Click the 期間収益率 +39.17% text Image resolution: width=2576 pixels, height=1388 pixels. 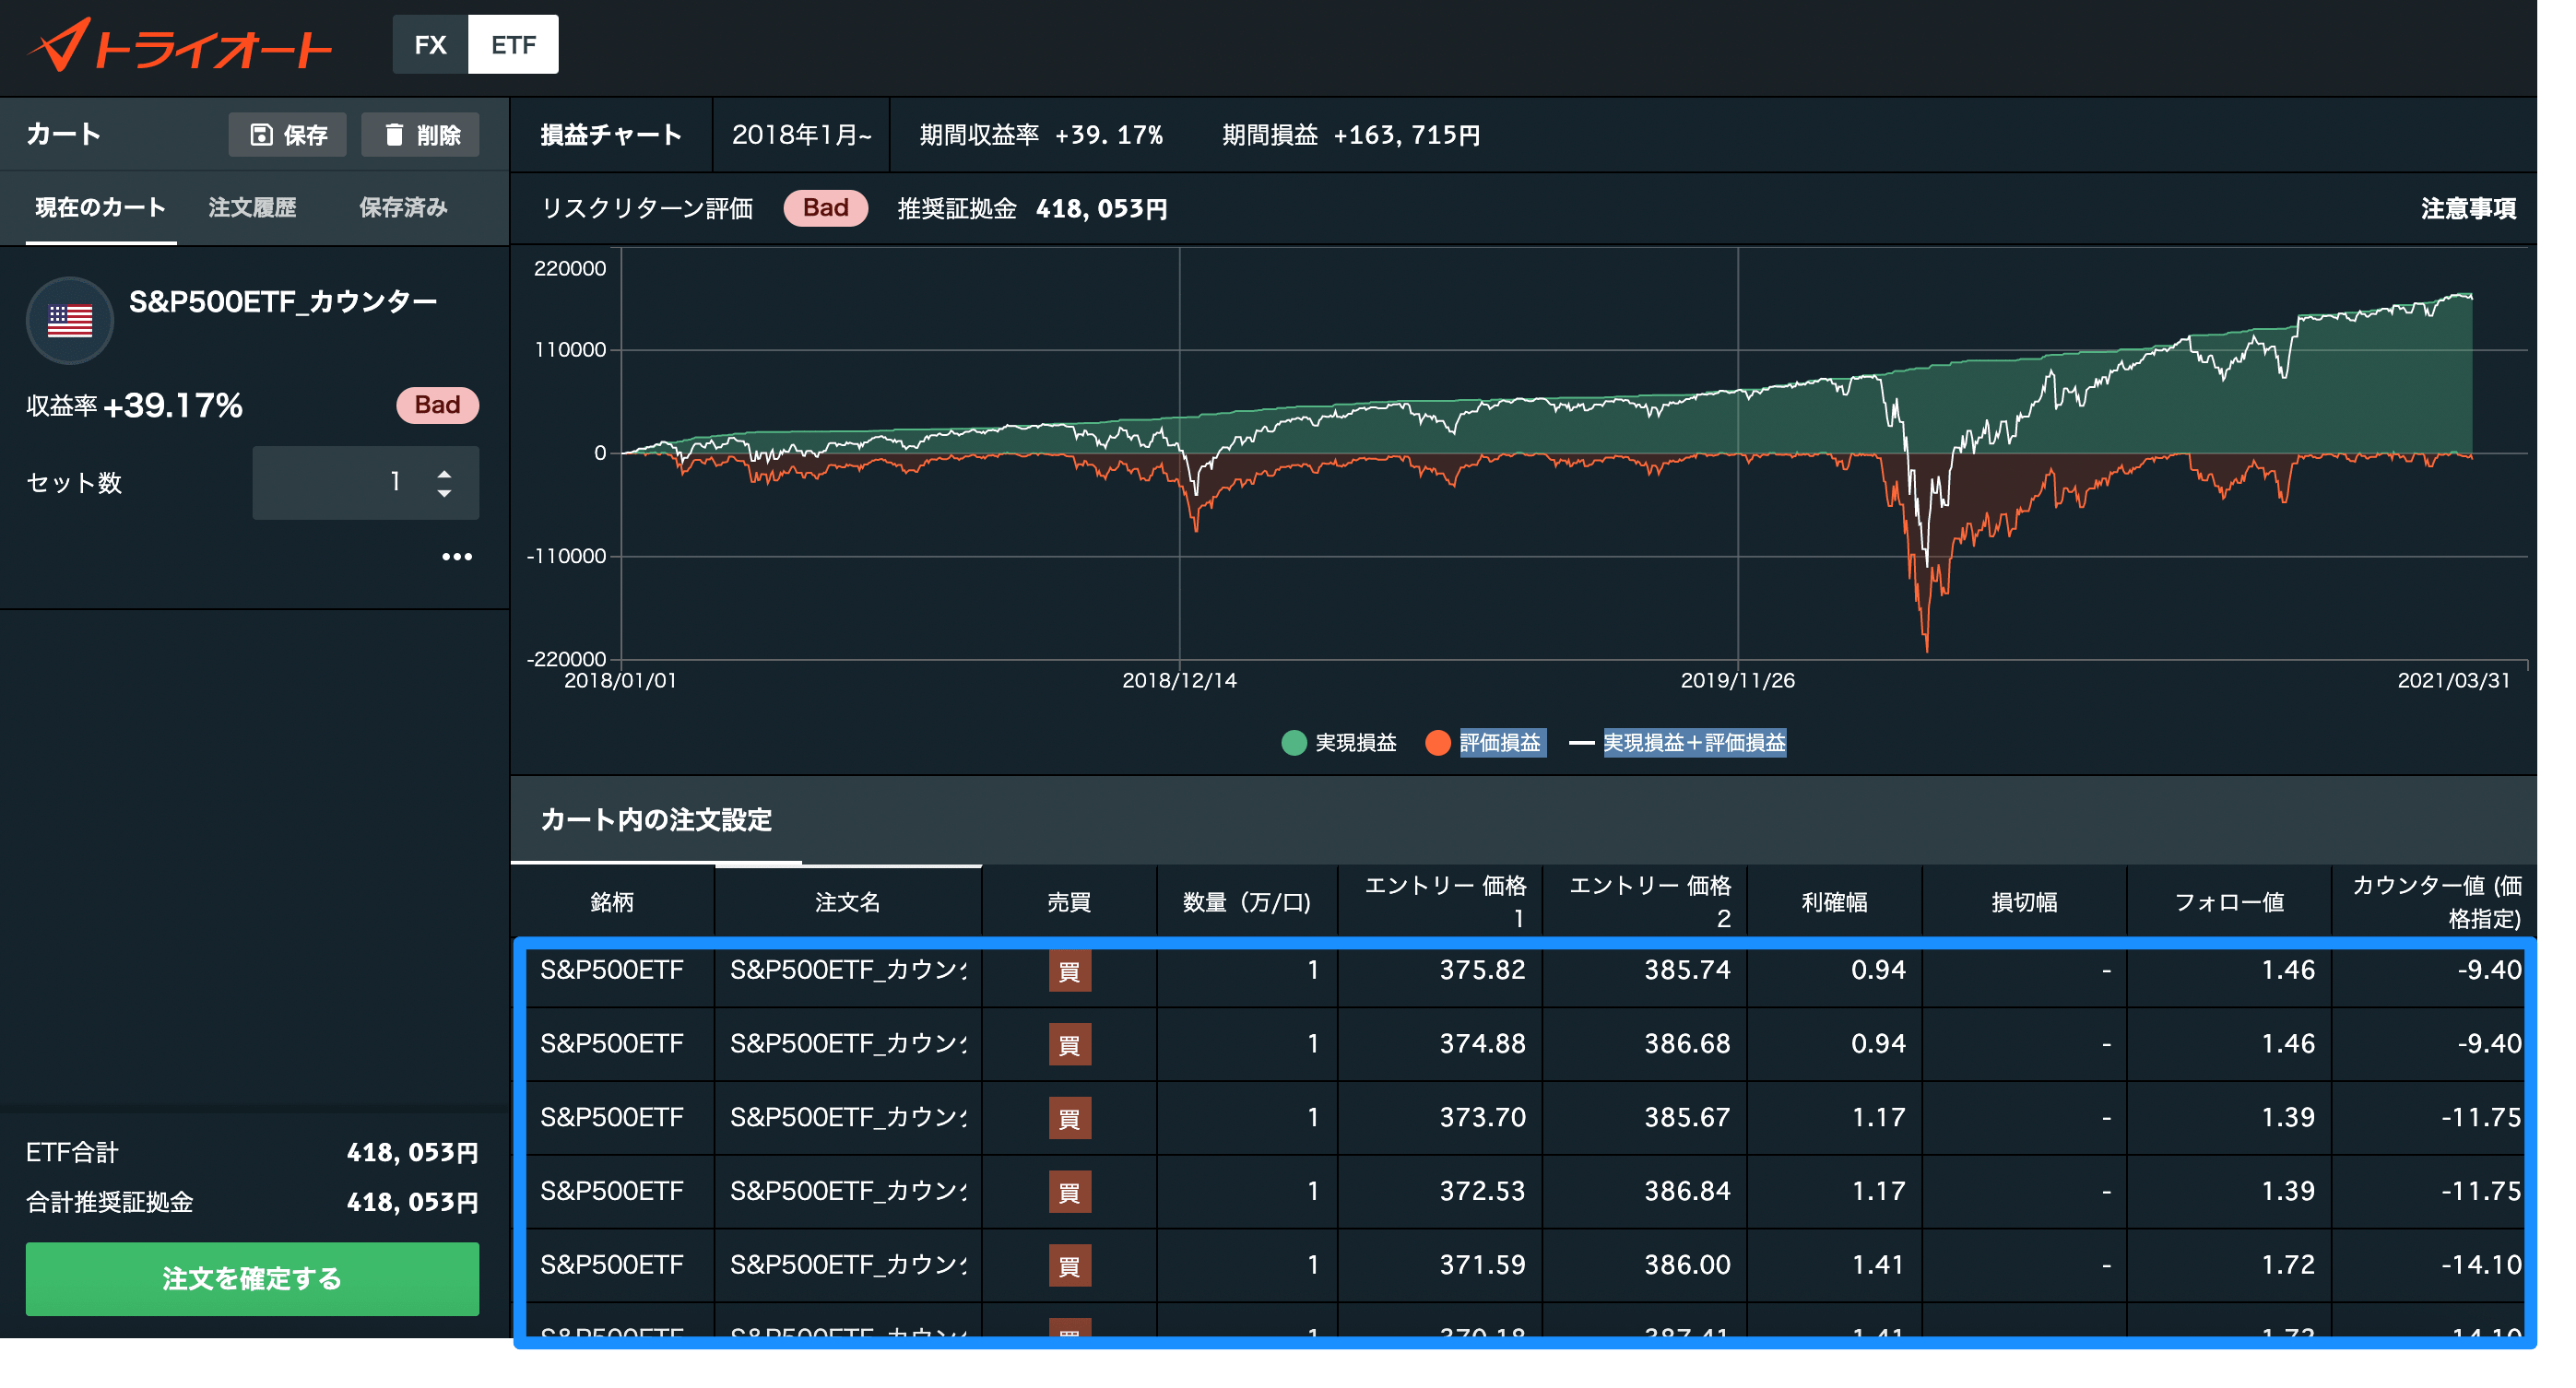(1041, 135)
